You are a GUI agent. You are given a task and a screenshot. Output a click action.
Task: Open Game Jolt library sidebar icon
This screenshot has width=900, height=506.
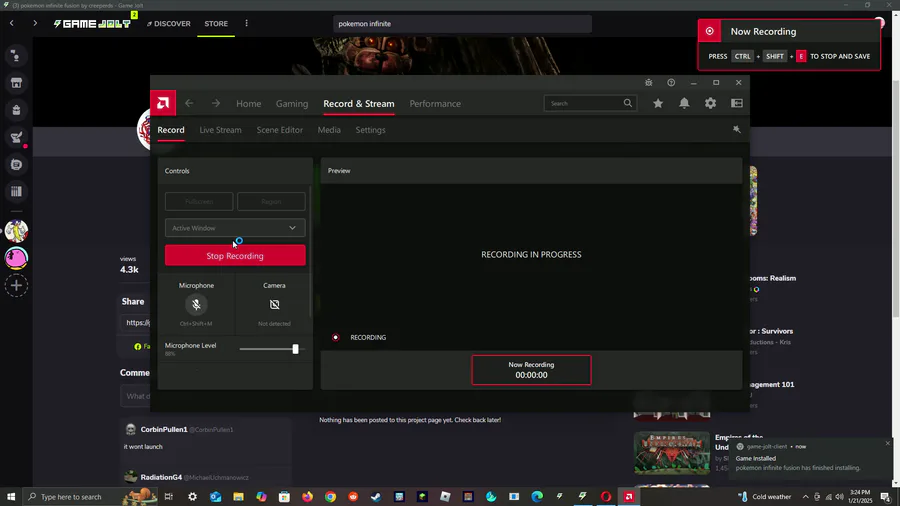pos(16,192)
